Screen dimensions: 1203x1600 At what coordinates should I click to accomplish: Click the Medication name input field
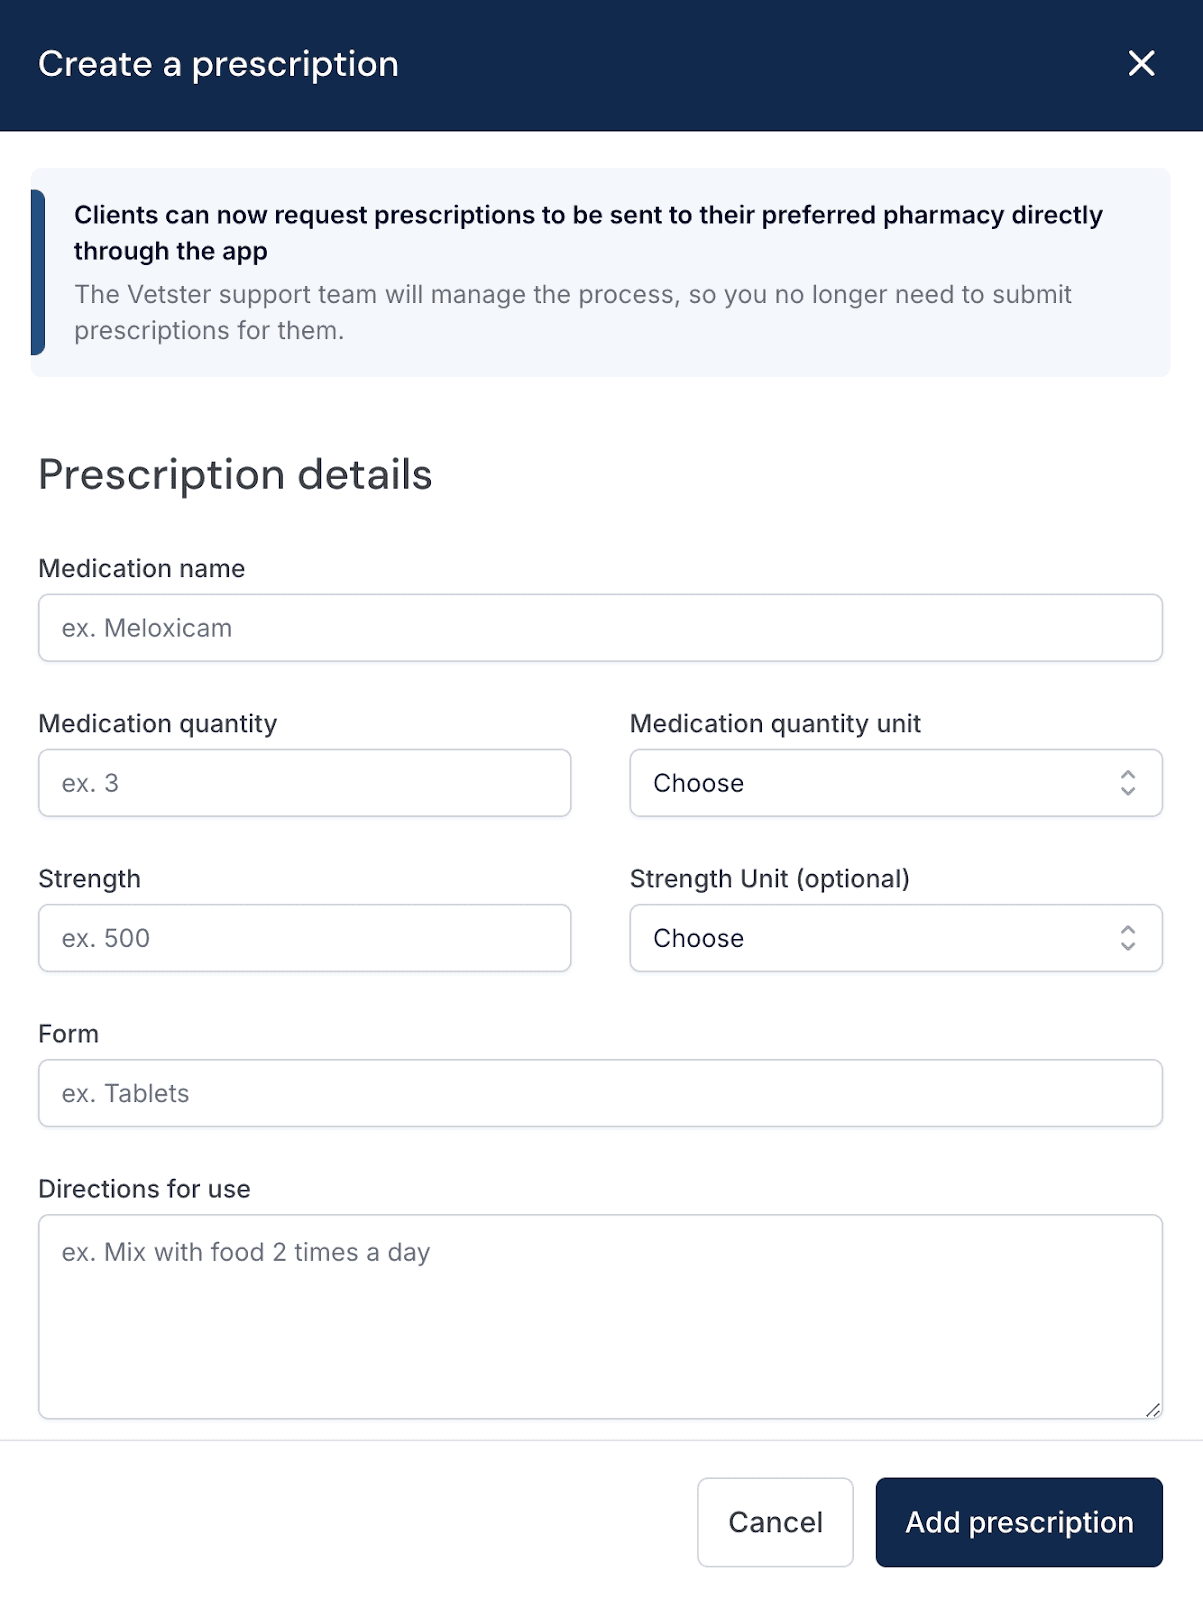[600, 627]
